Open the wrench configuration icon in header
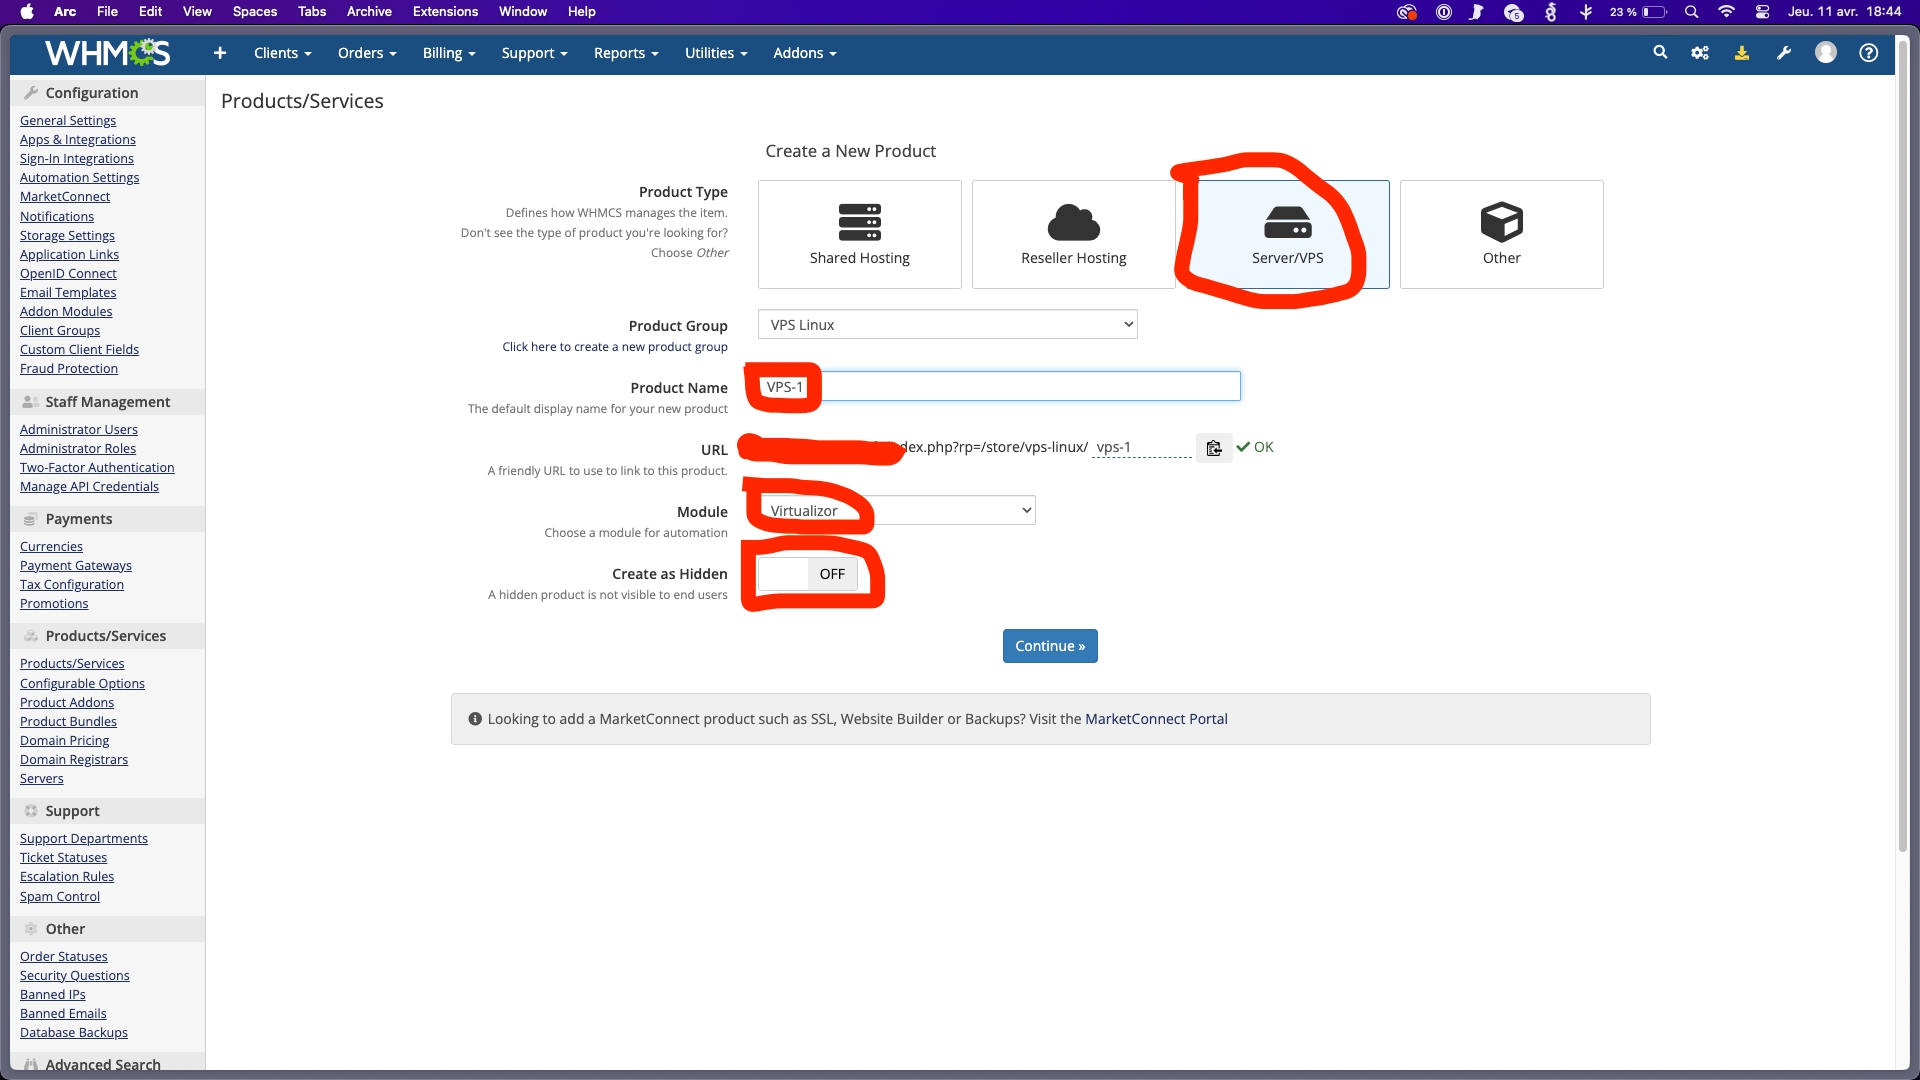The width and height of the screenshot is (1920, 1080). point(1784,53)
